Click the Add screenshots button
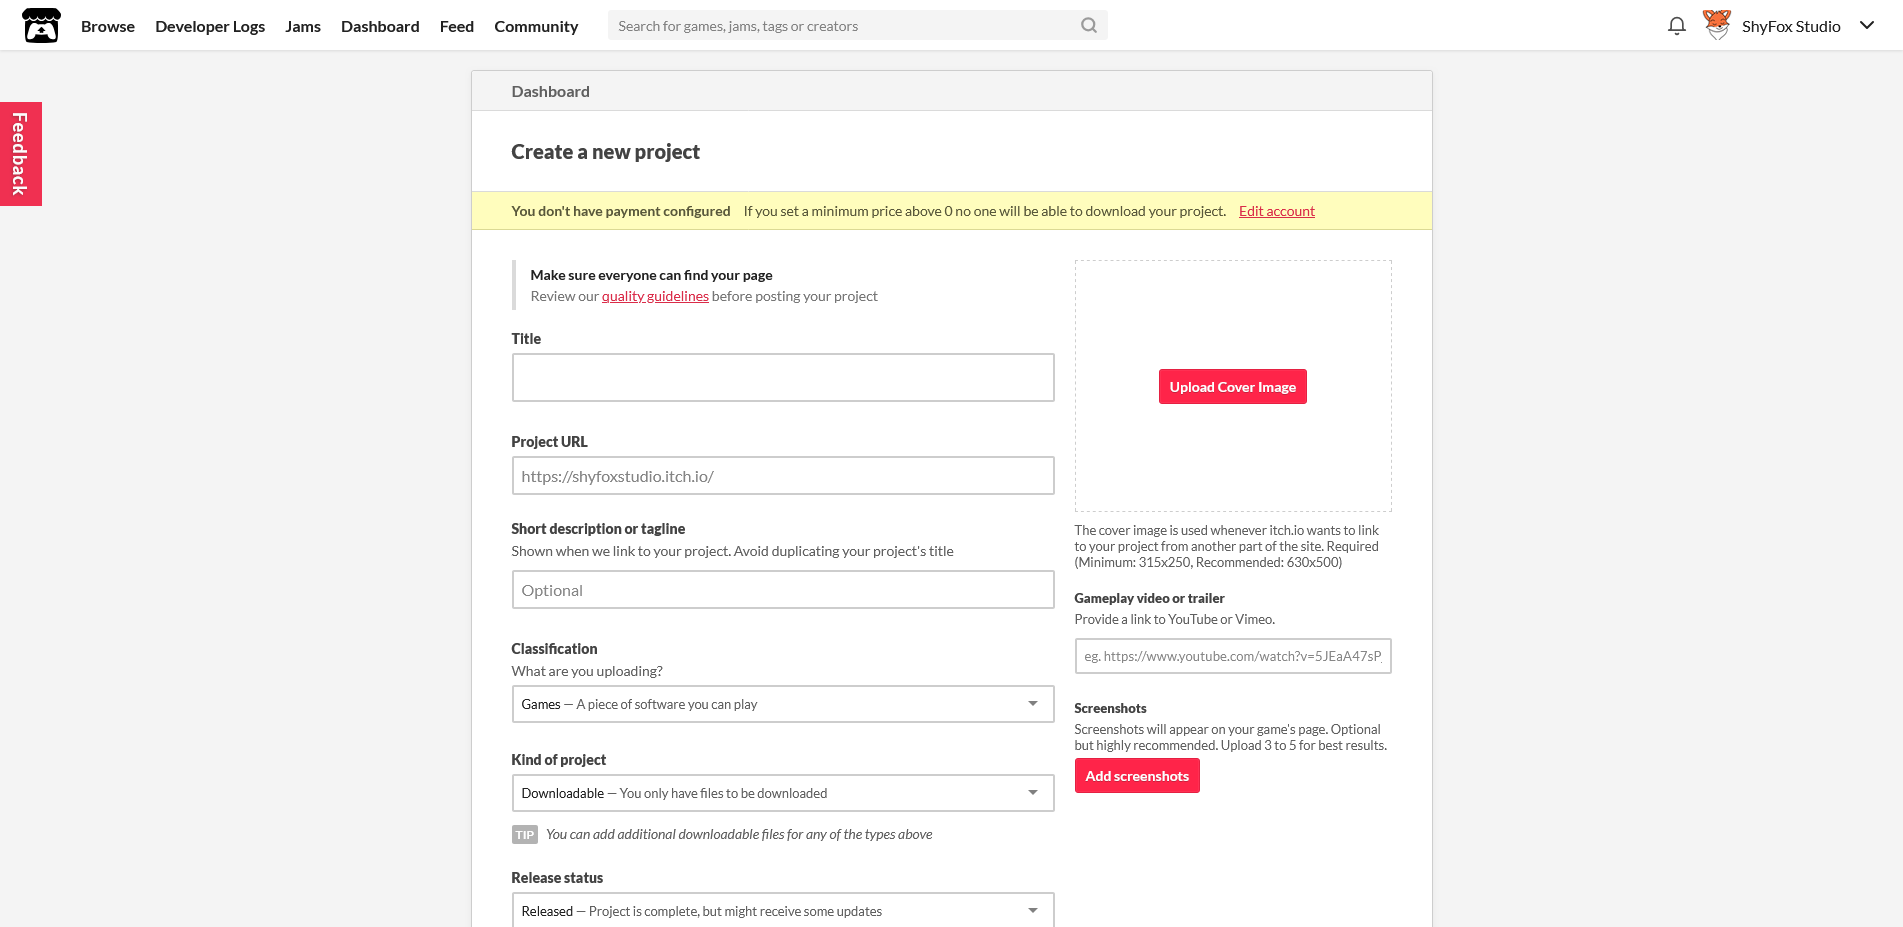The height and width of the screenshot is (927, 1903). coord(1137,775)
